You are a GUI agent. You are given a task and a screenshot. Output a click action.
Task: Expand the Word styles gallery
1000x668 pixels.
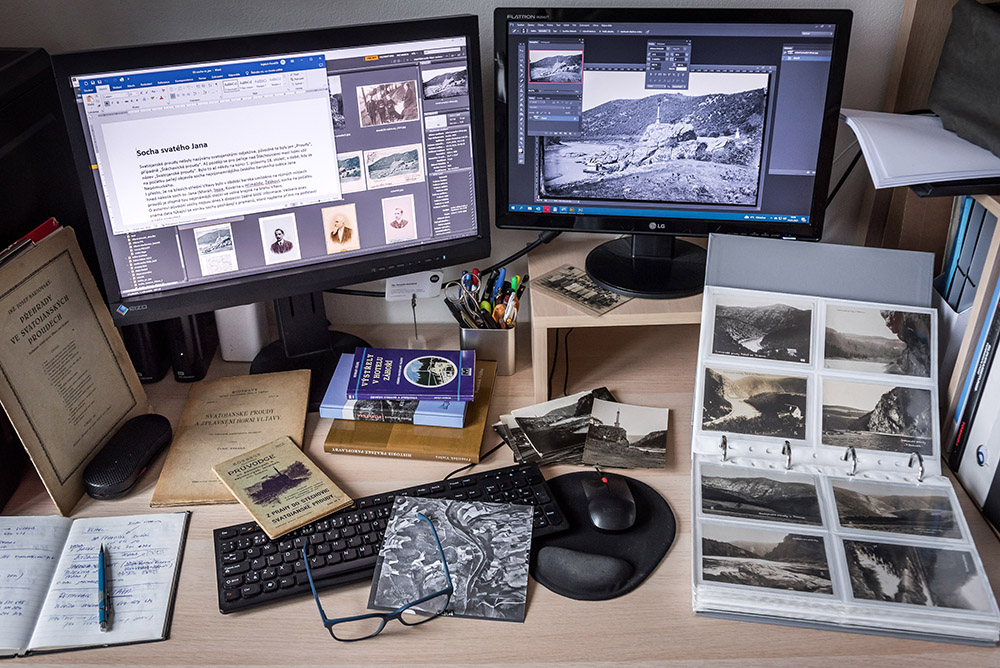pyautogui.click(x=285, y=86)
